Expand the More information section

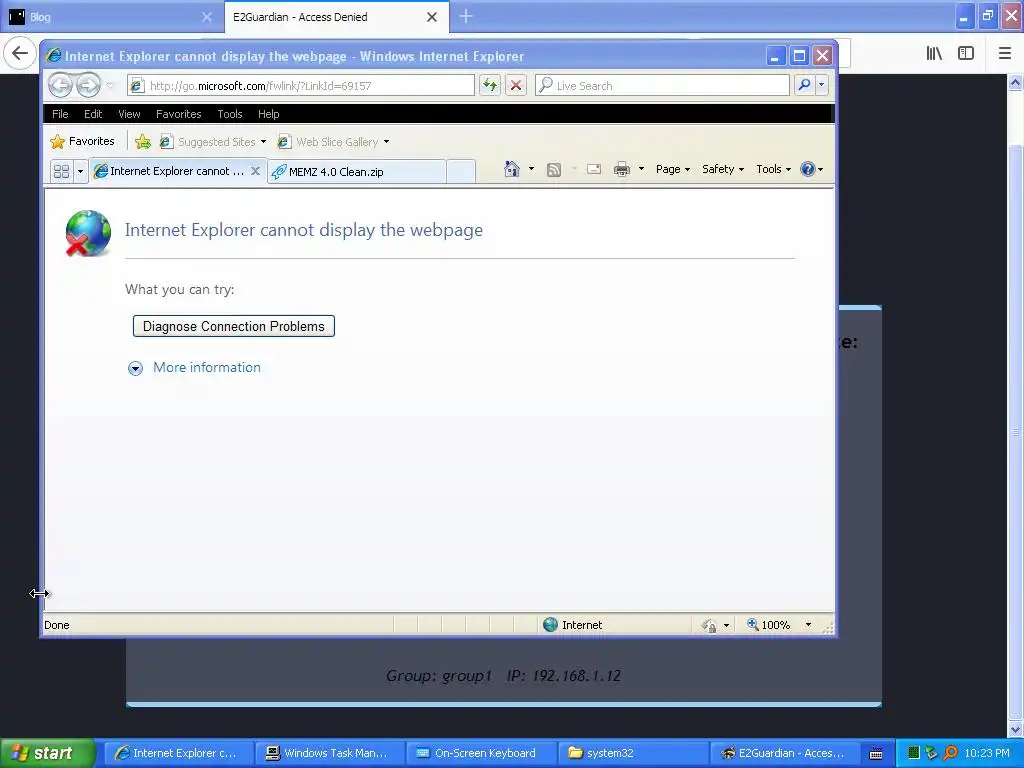click(x=135, y=368)
